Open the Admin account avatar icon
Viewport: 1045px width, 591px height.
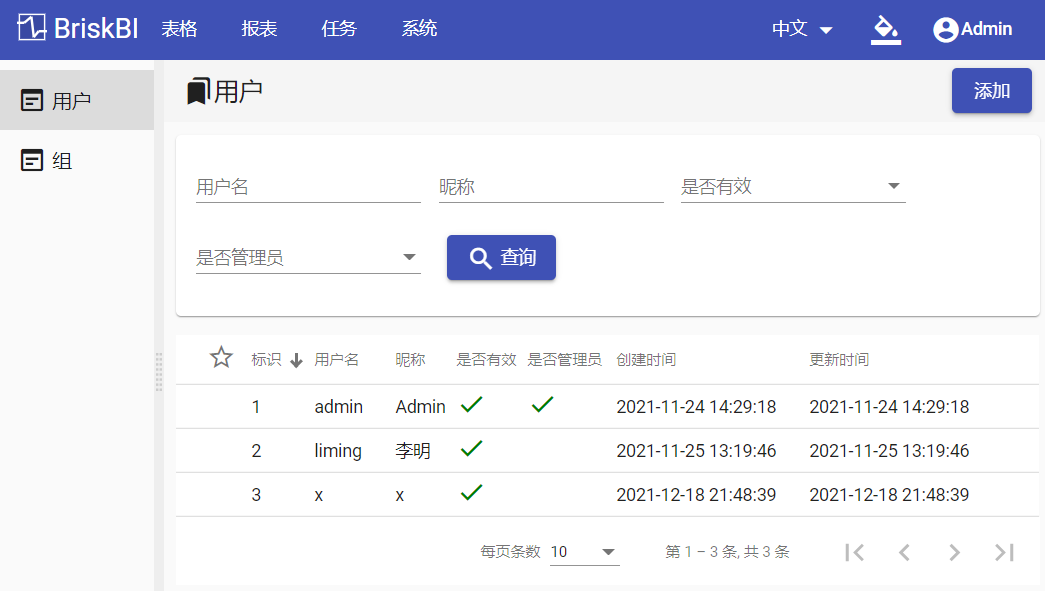pos(945,29)
